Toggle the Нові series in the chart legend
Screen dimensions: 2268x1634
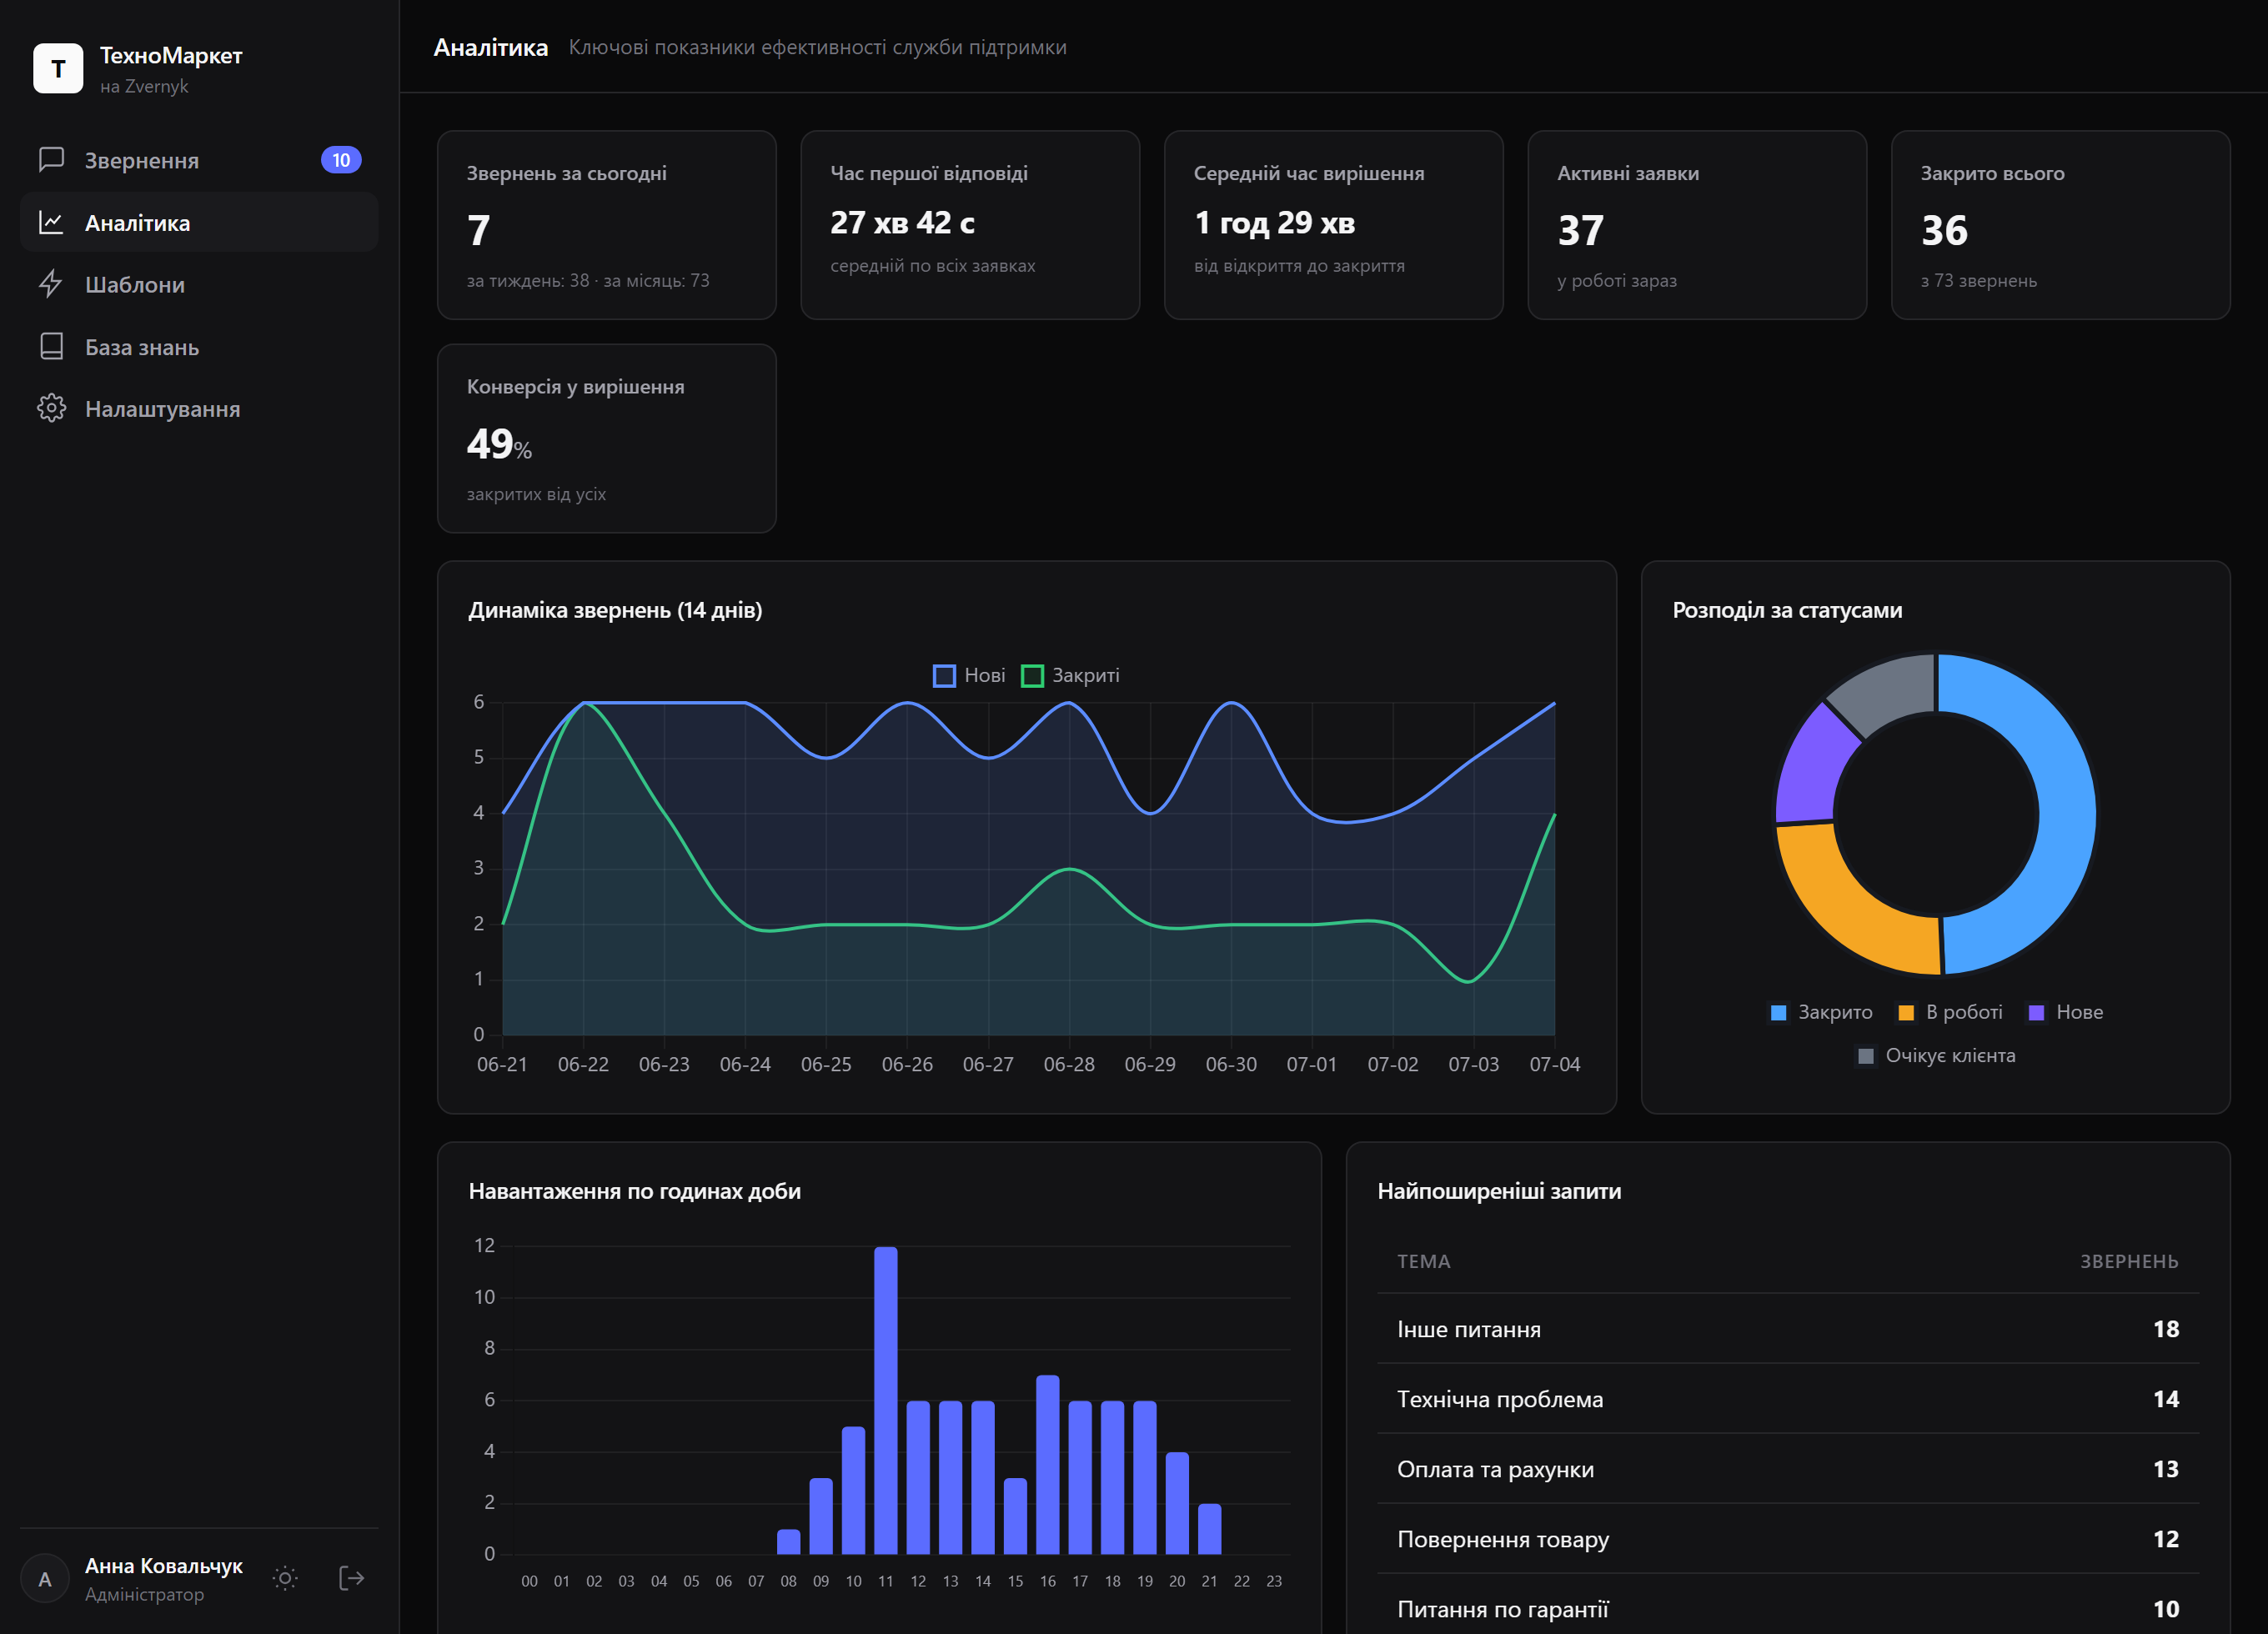969,676
